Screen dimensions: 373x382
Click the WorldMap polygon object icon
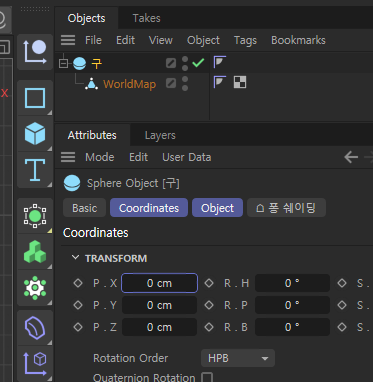click(91, 84)
